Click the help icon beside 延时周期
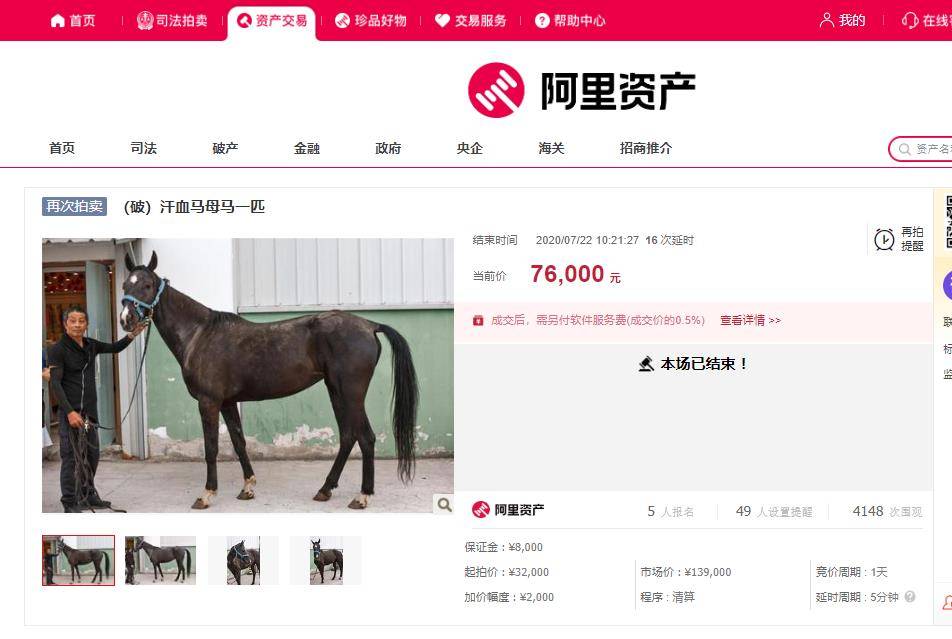Image resolution: width=952 pixels, height=639 pixels. tap(910, 596)
